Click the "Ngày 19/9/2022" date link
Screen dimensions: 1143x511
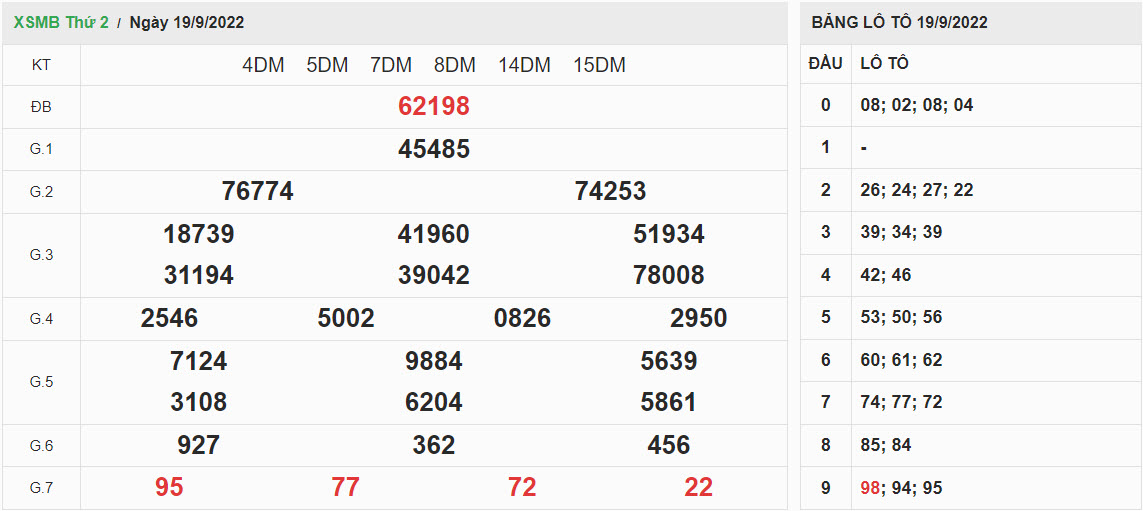pyautogui.click(x=187, y=22)
